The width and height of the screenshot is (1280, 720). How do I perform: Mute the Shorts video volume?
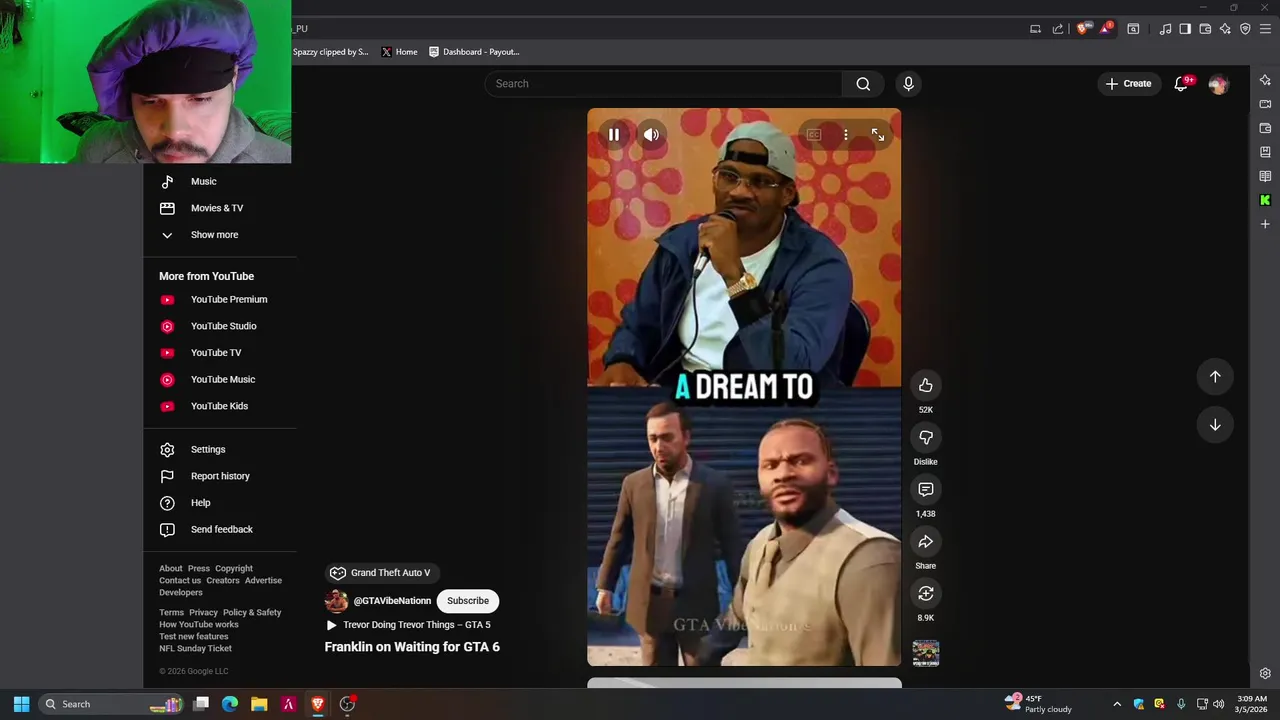click(651, 135)
